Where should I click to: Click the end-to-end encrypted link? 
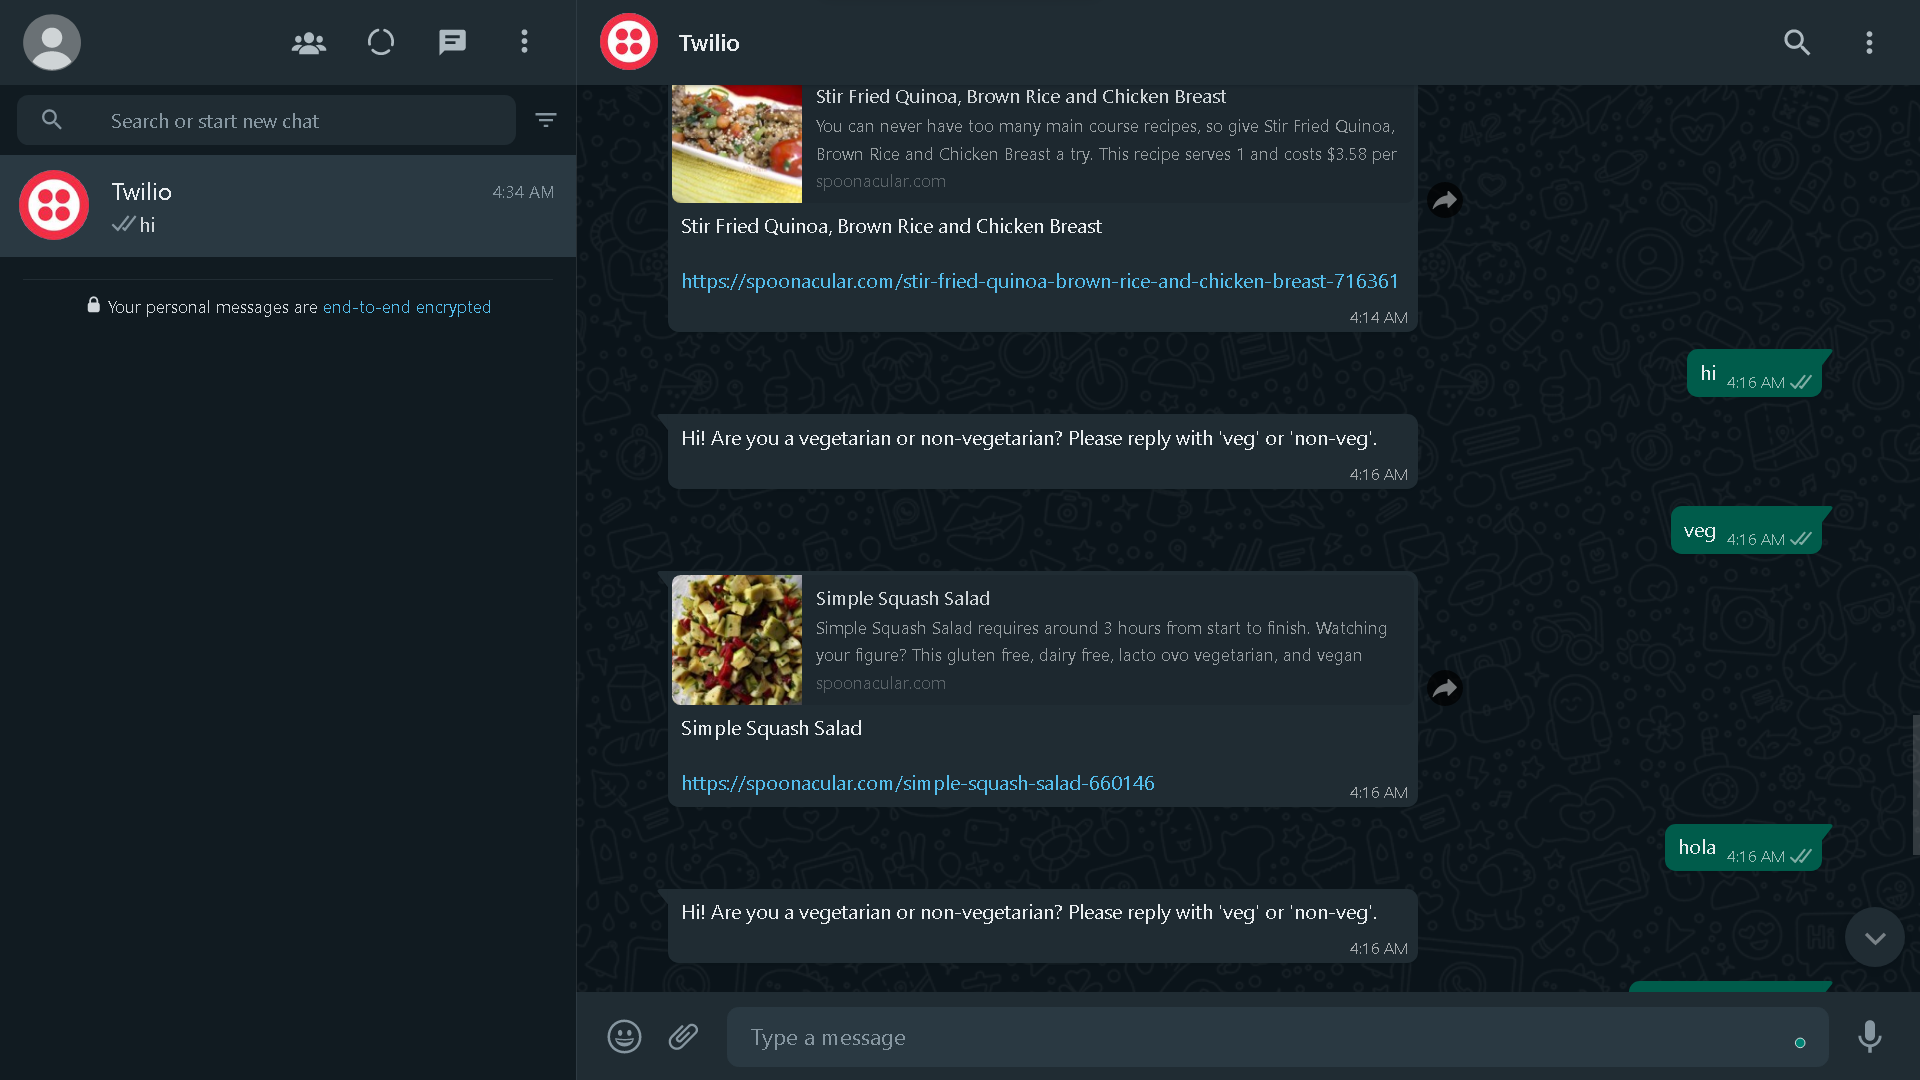(406, 307)
